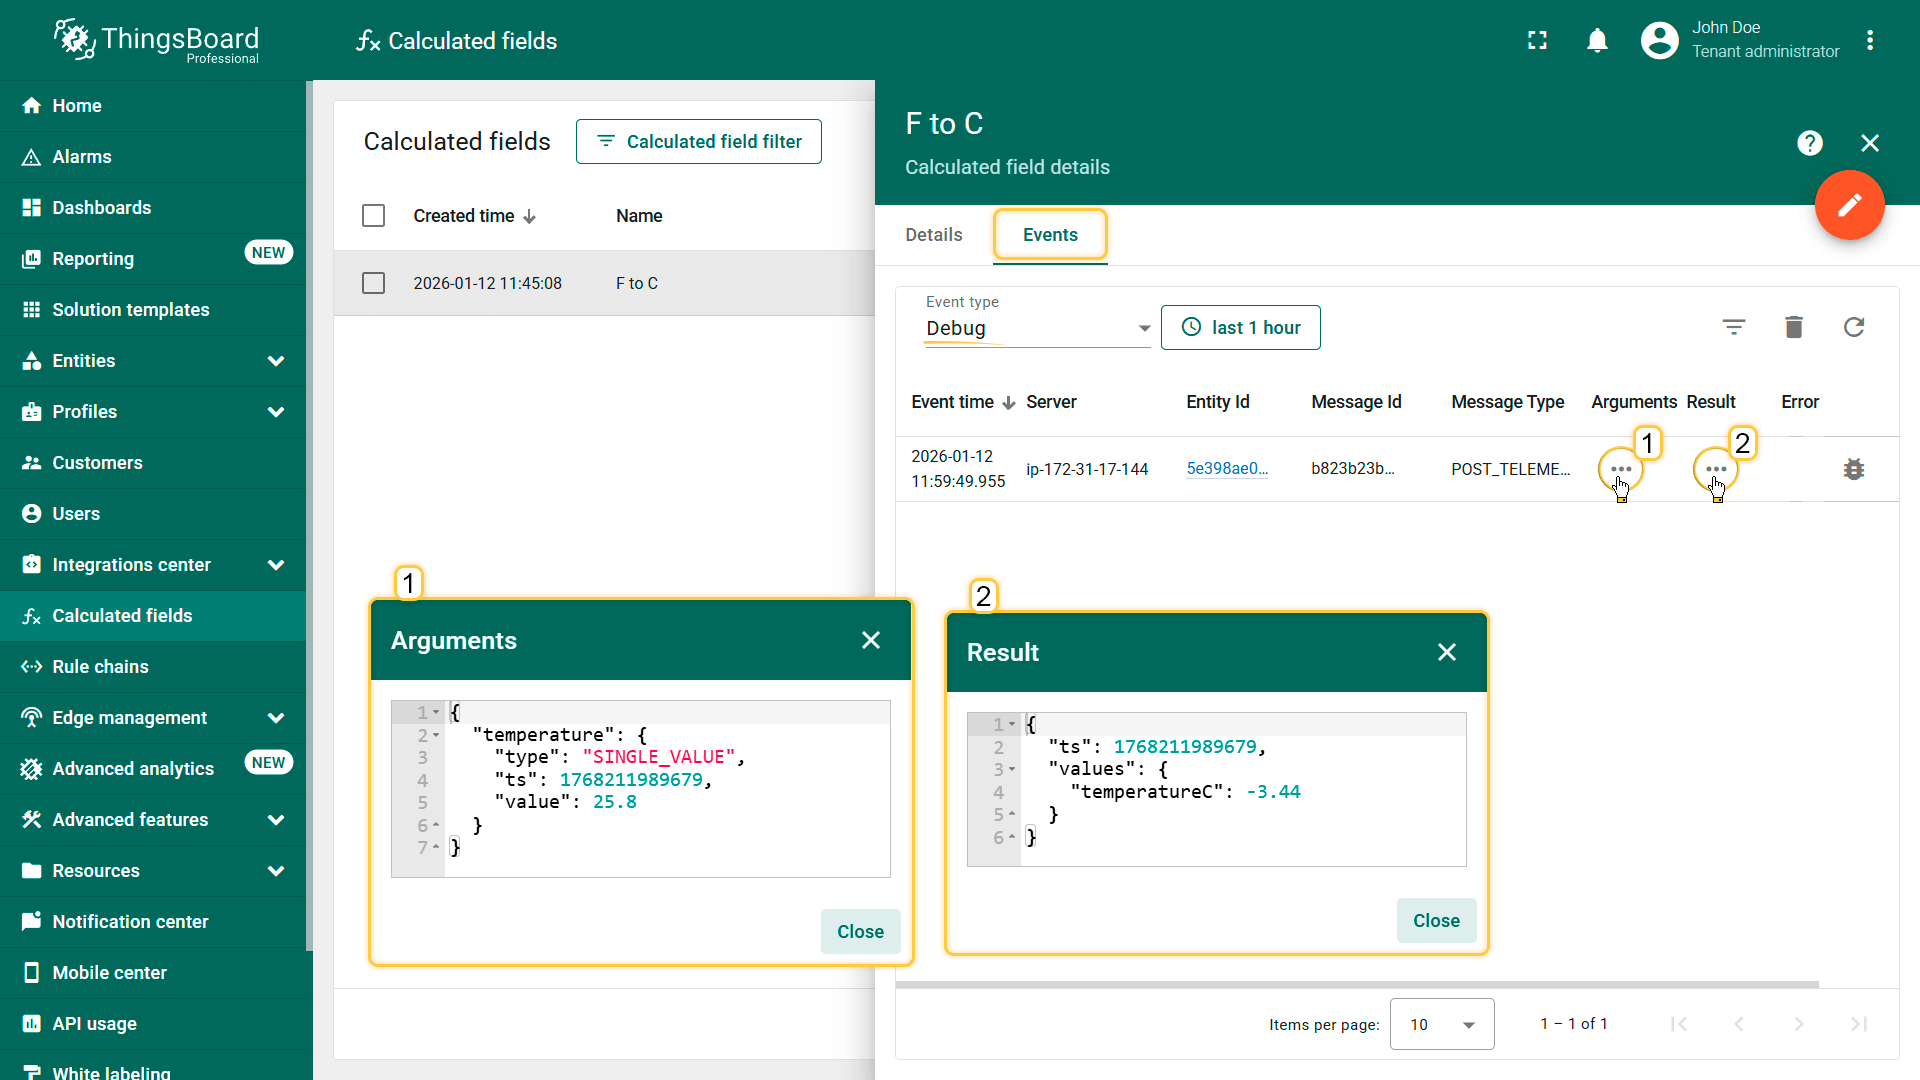Check the F to C row checkbox

(373, 283)
